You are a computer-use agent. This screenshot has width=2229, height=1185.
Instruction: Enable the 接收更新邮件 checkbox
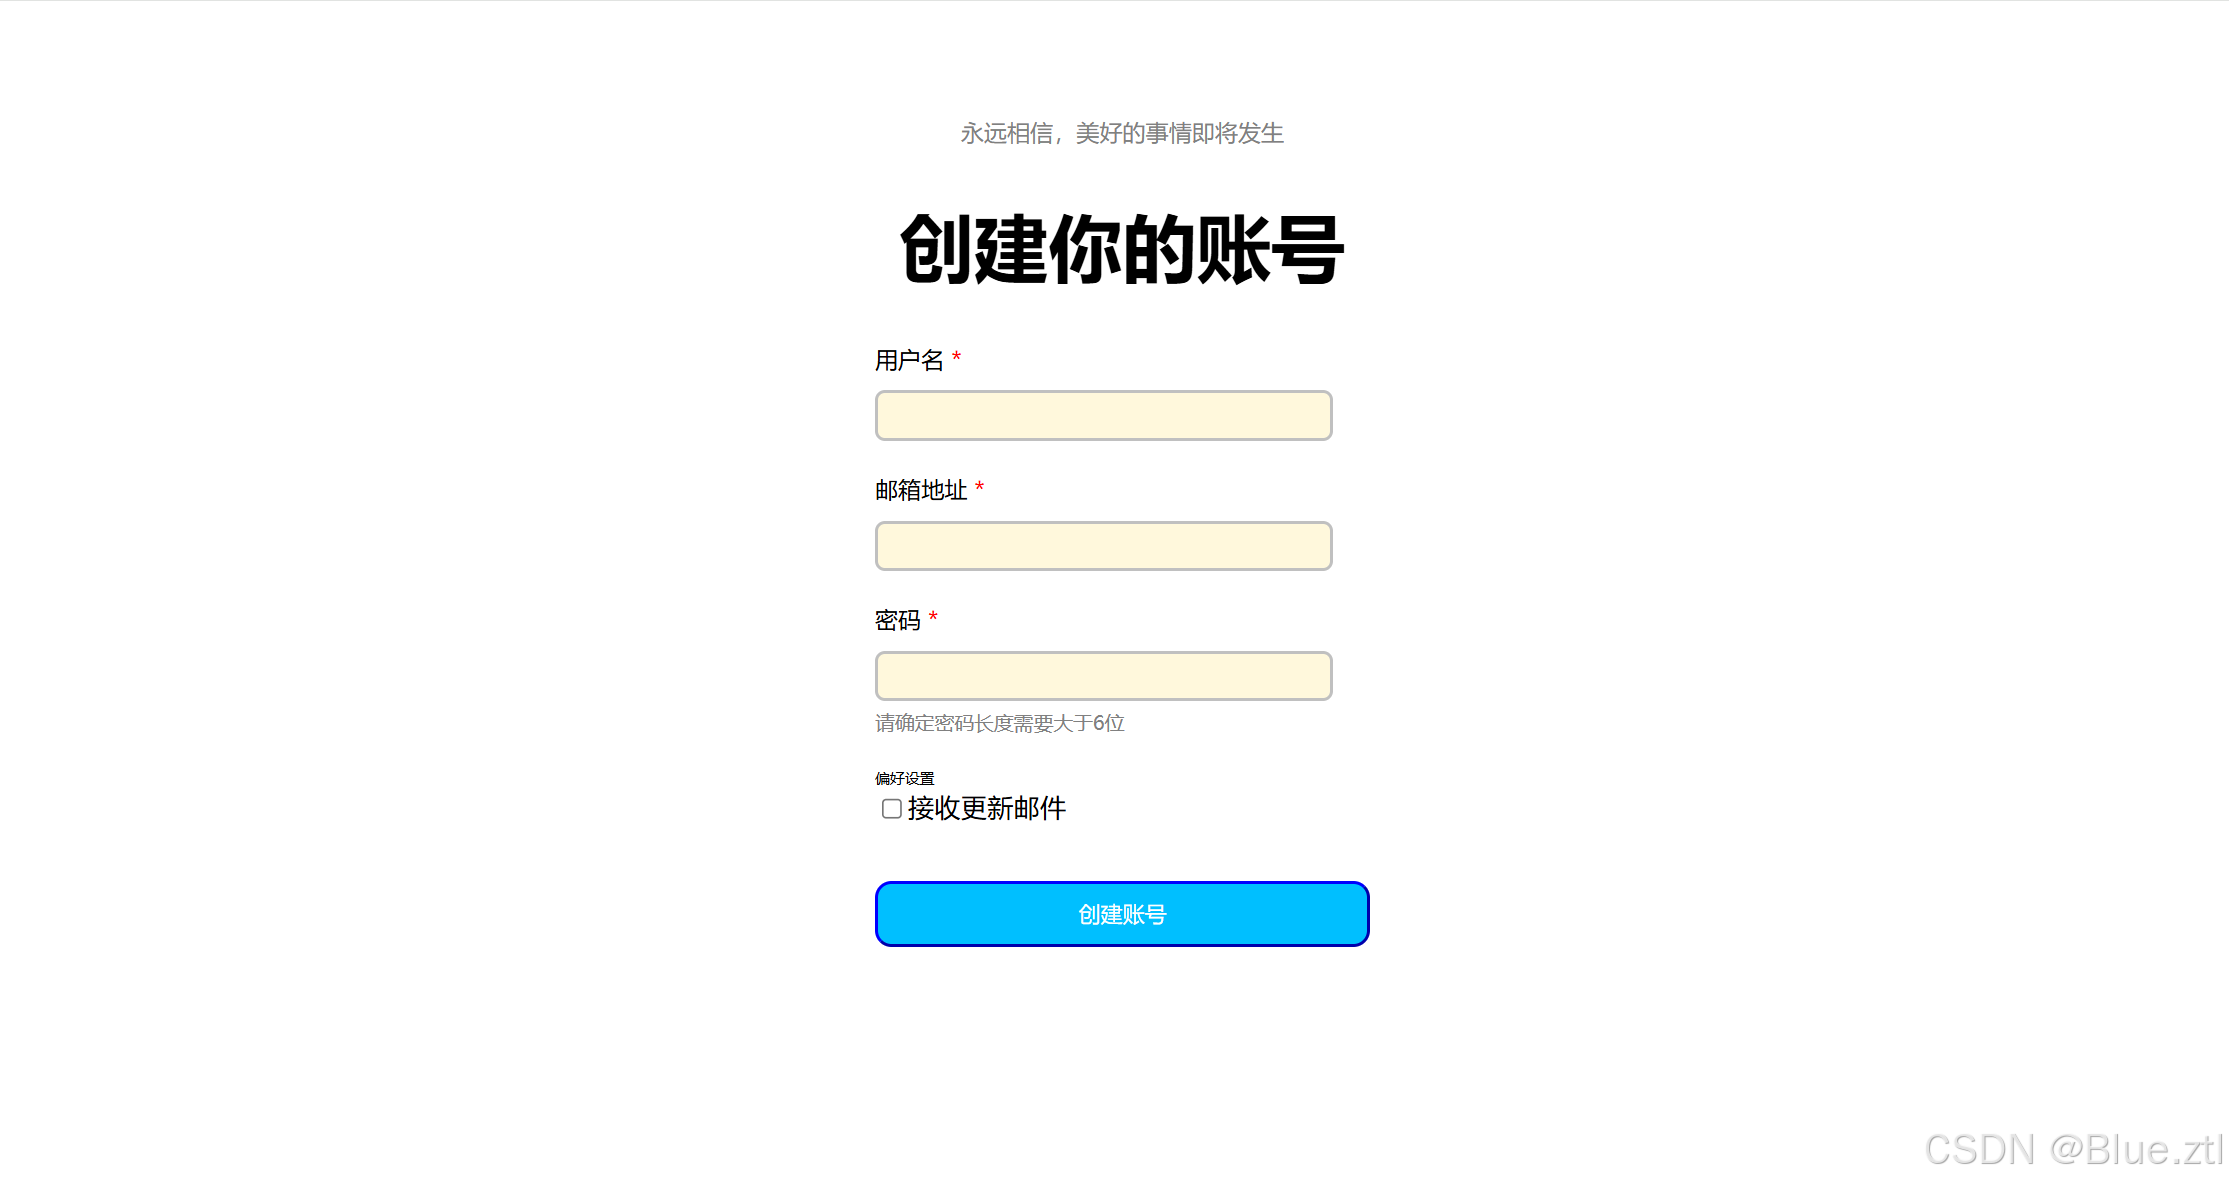point(892,808)
